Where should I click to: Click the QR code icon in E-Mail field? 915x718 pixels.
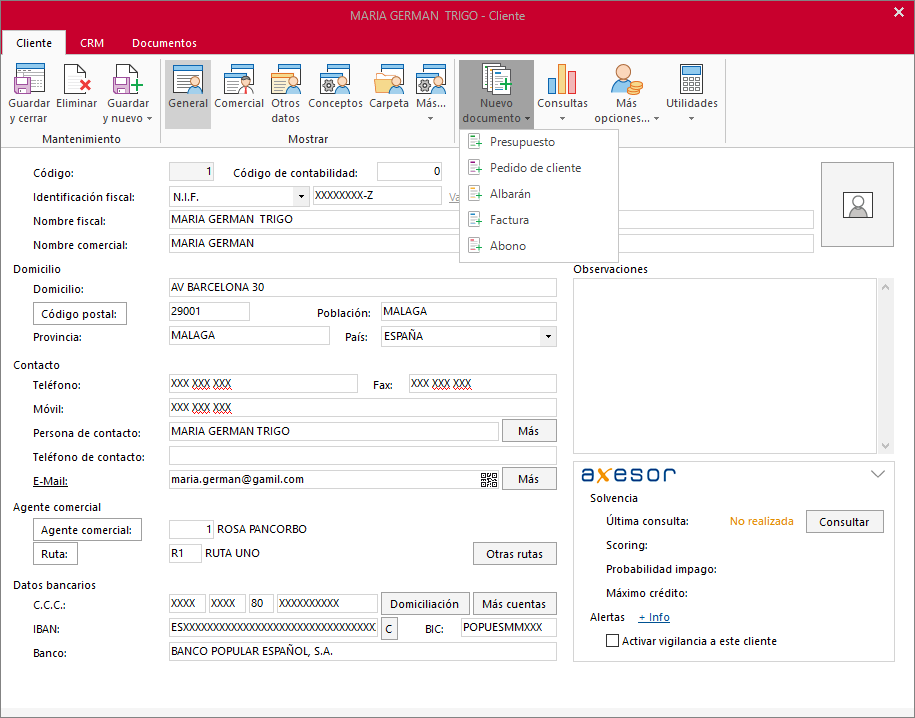click(488, 480)
